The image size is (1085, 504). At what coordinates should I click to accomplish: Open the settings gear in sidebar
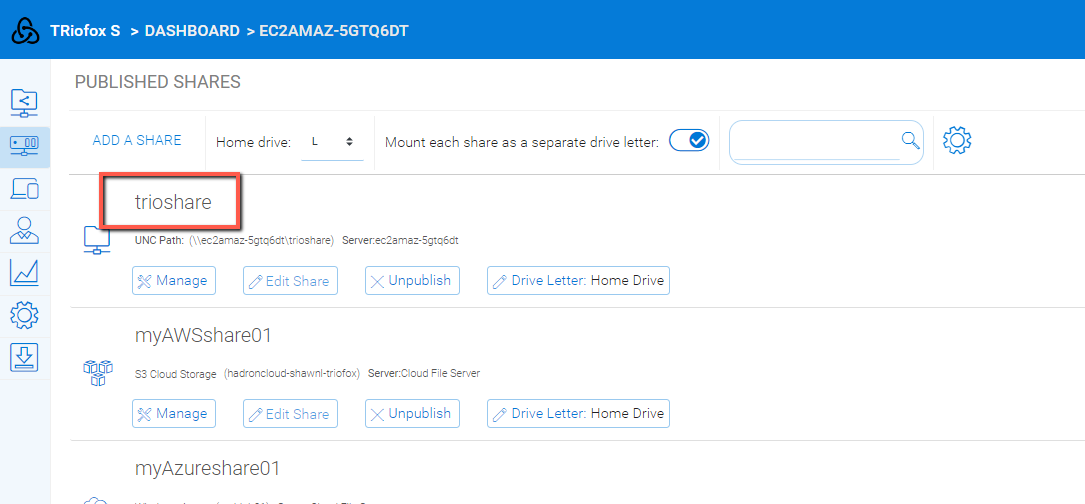pyautogui.click(x=25, y=315)
